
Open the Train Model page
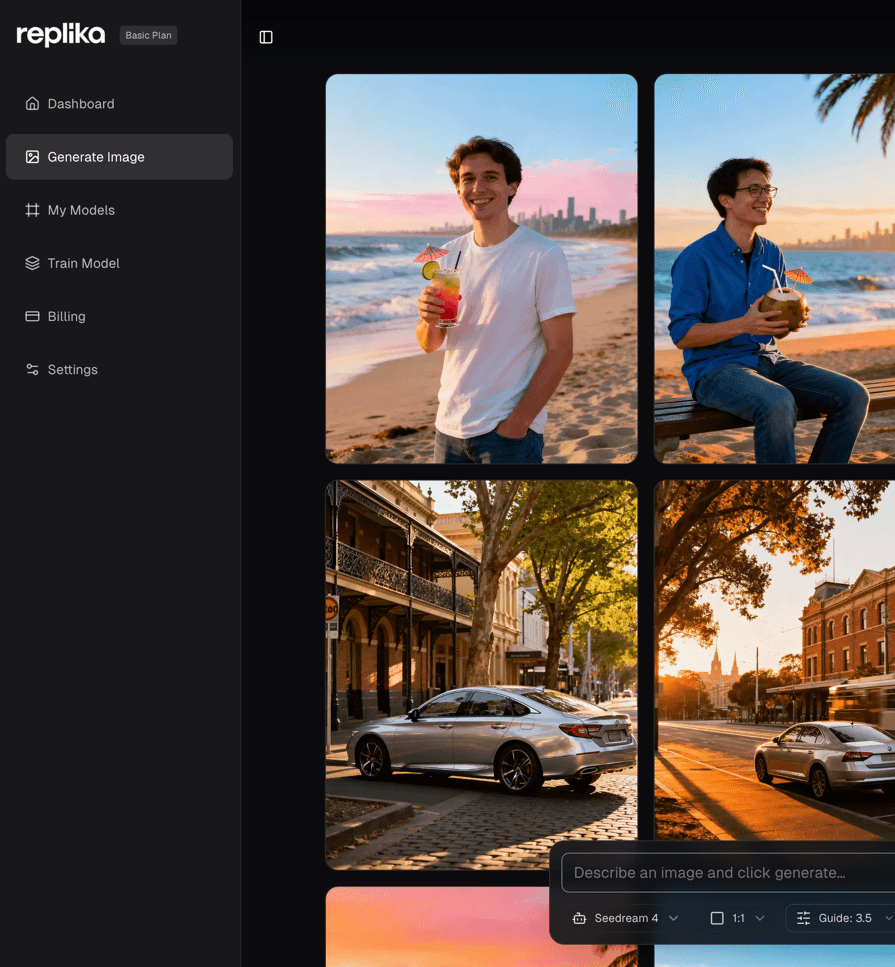85,263
